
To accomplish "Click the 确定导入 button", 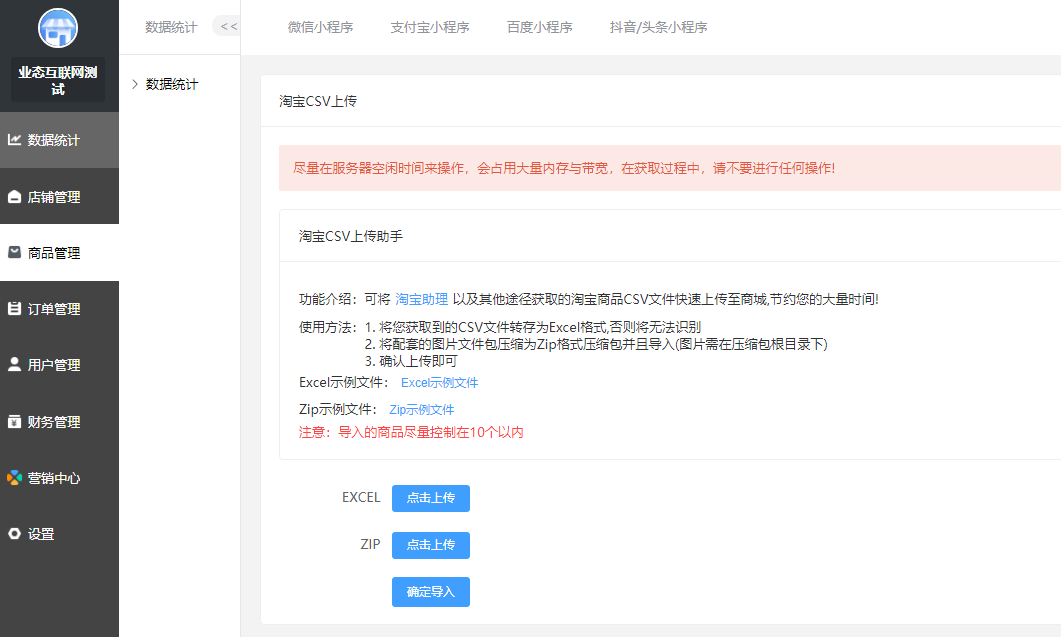I will click(431, 592).
